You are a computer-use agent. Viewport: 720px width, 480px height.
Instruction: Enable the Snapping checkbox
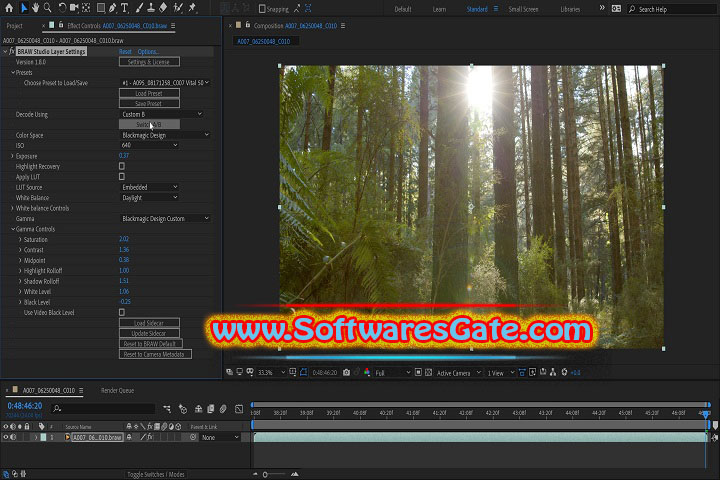[262, 9]
